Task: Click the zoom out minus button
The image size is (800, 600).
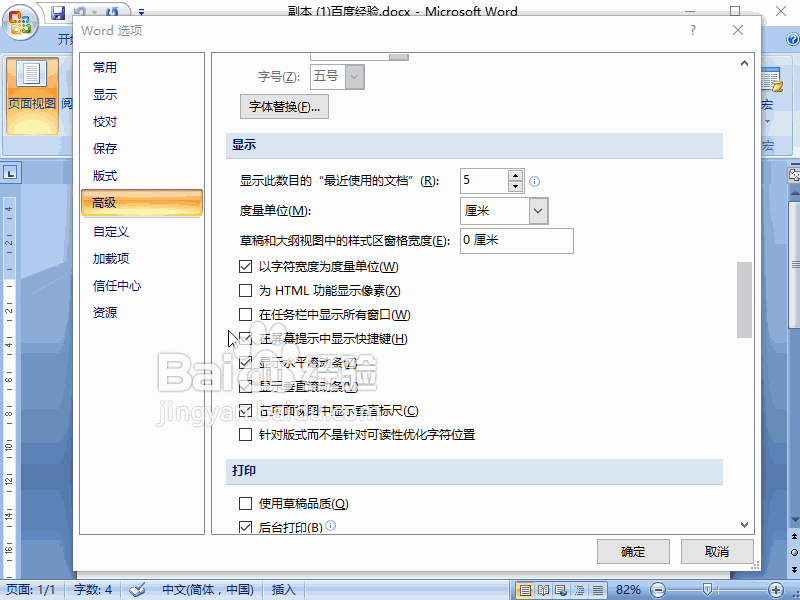Action: click(658, 590)
